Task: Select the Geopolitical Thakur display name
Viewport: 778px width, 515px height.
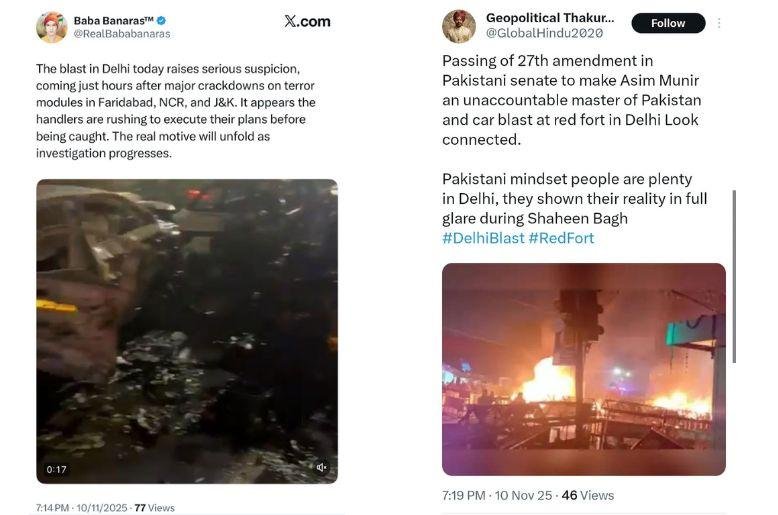Action: (549, 18)
